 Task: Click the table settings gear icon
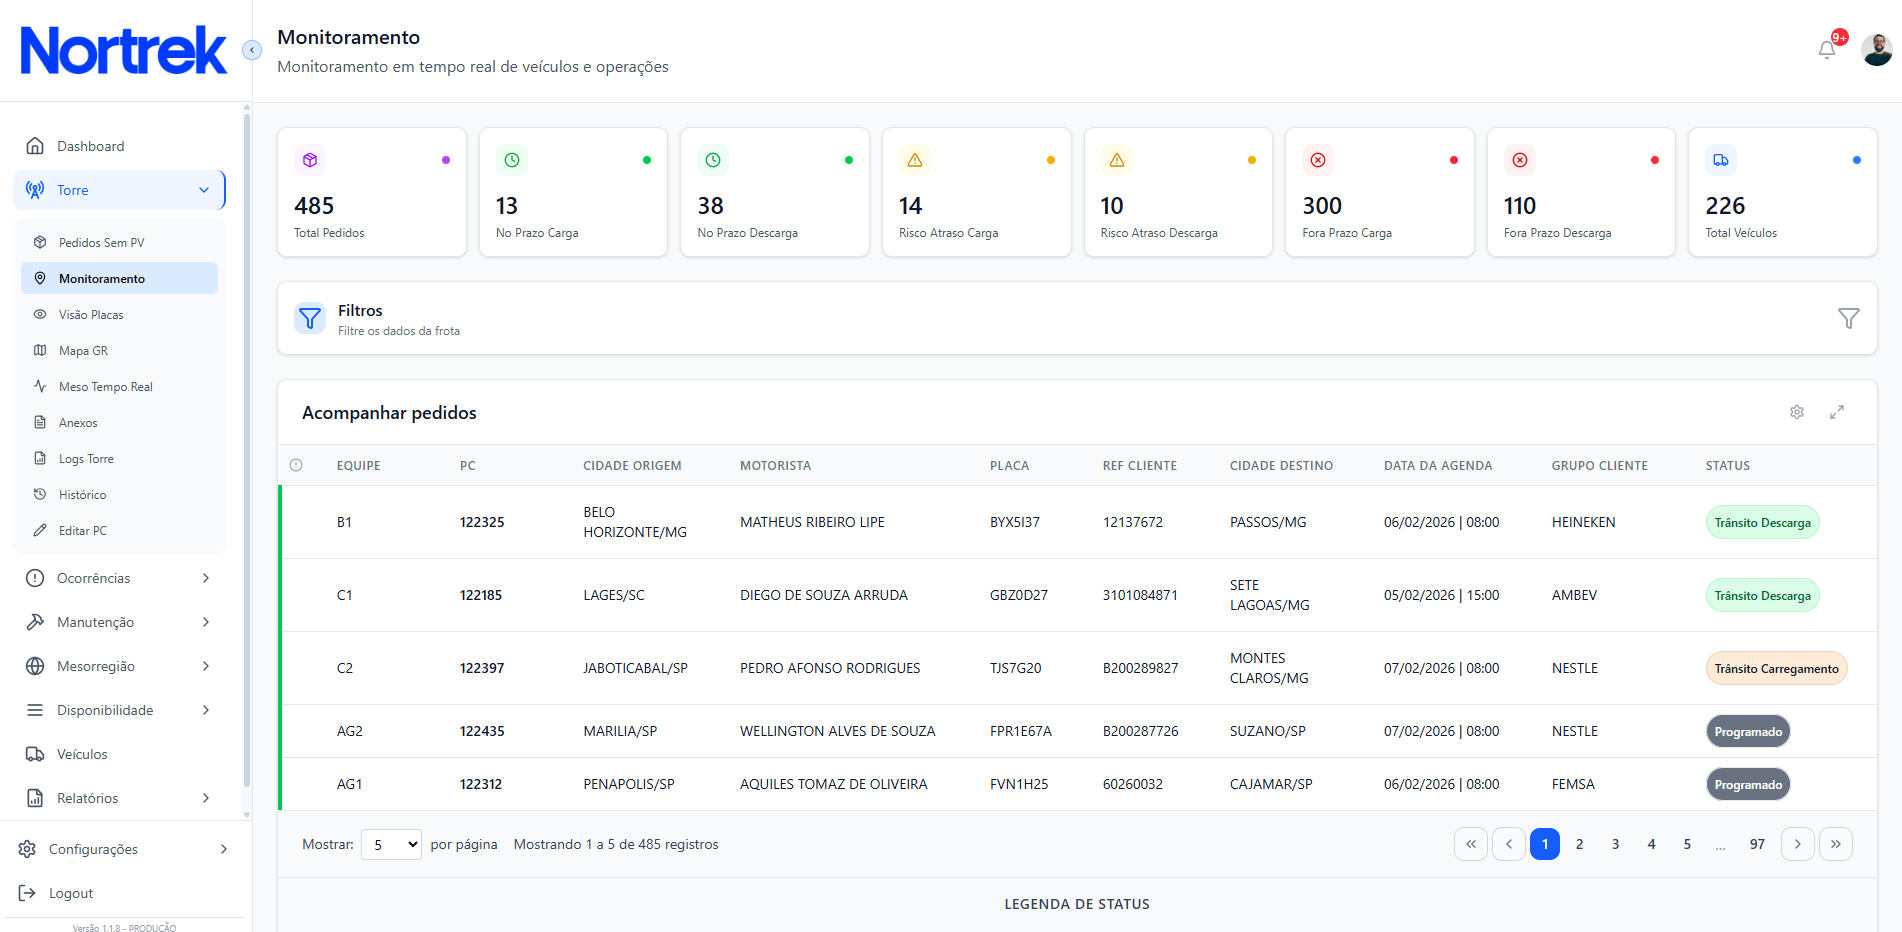[1797, 412]
